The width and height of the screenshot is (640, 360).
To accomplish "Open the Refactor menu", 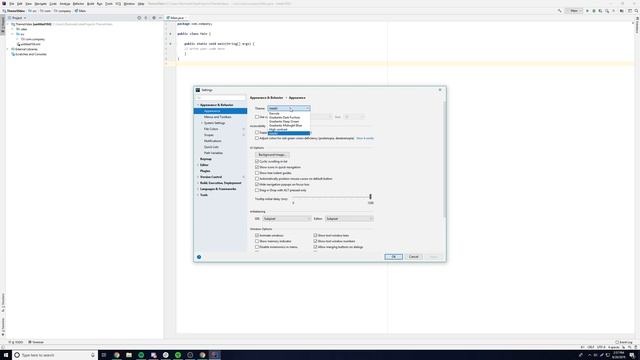I will [x=78, y=4].
